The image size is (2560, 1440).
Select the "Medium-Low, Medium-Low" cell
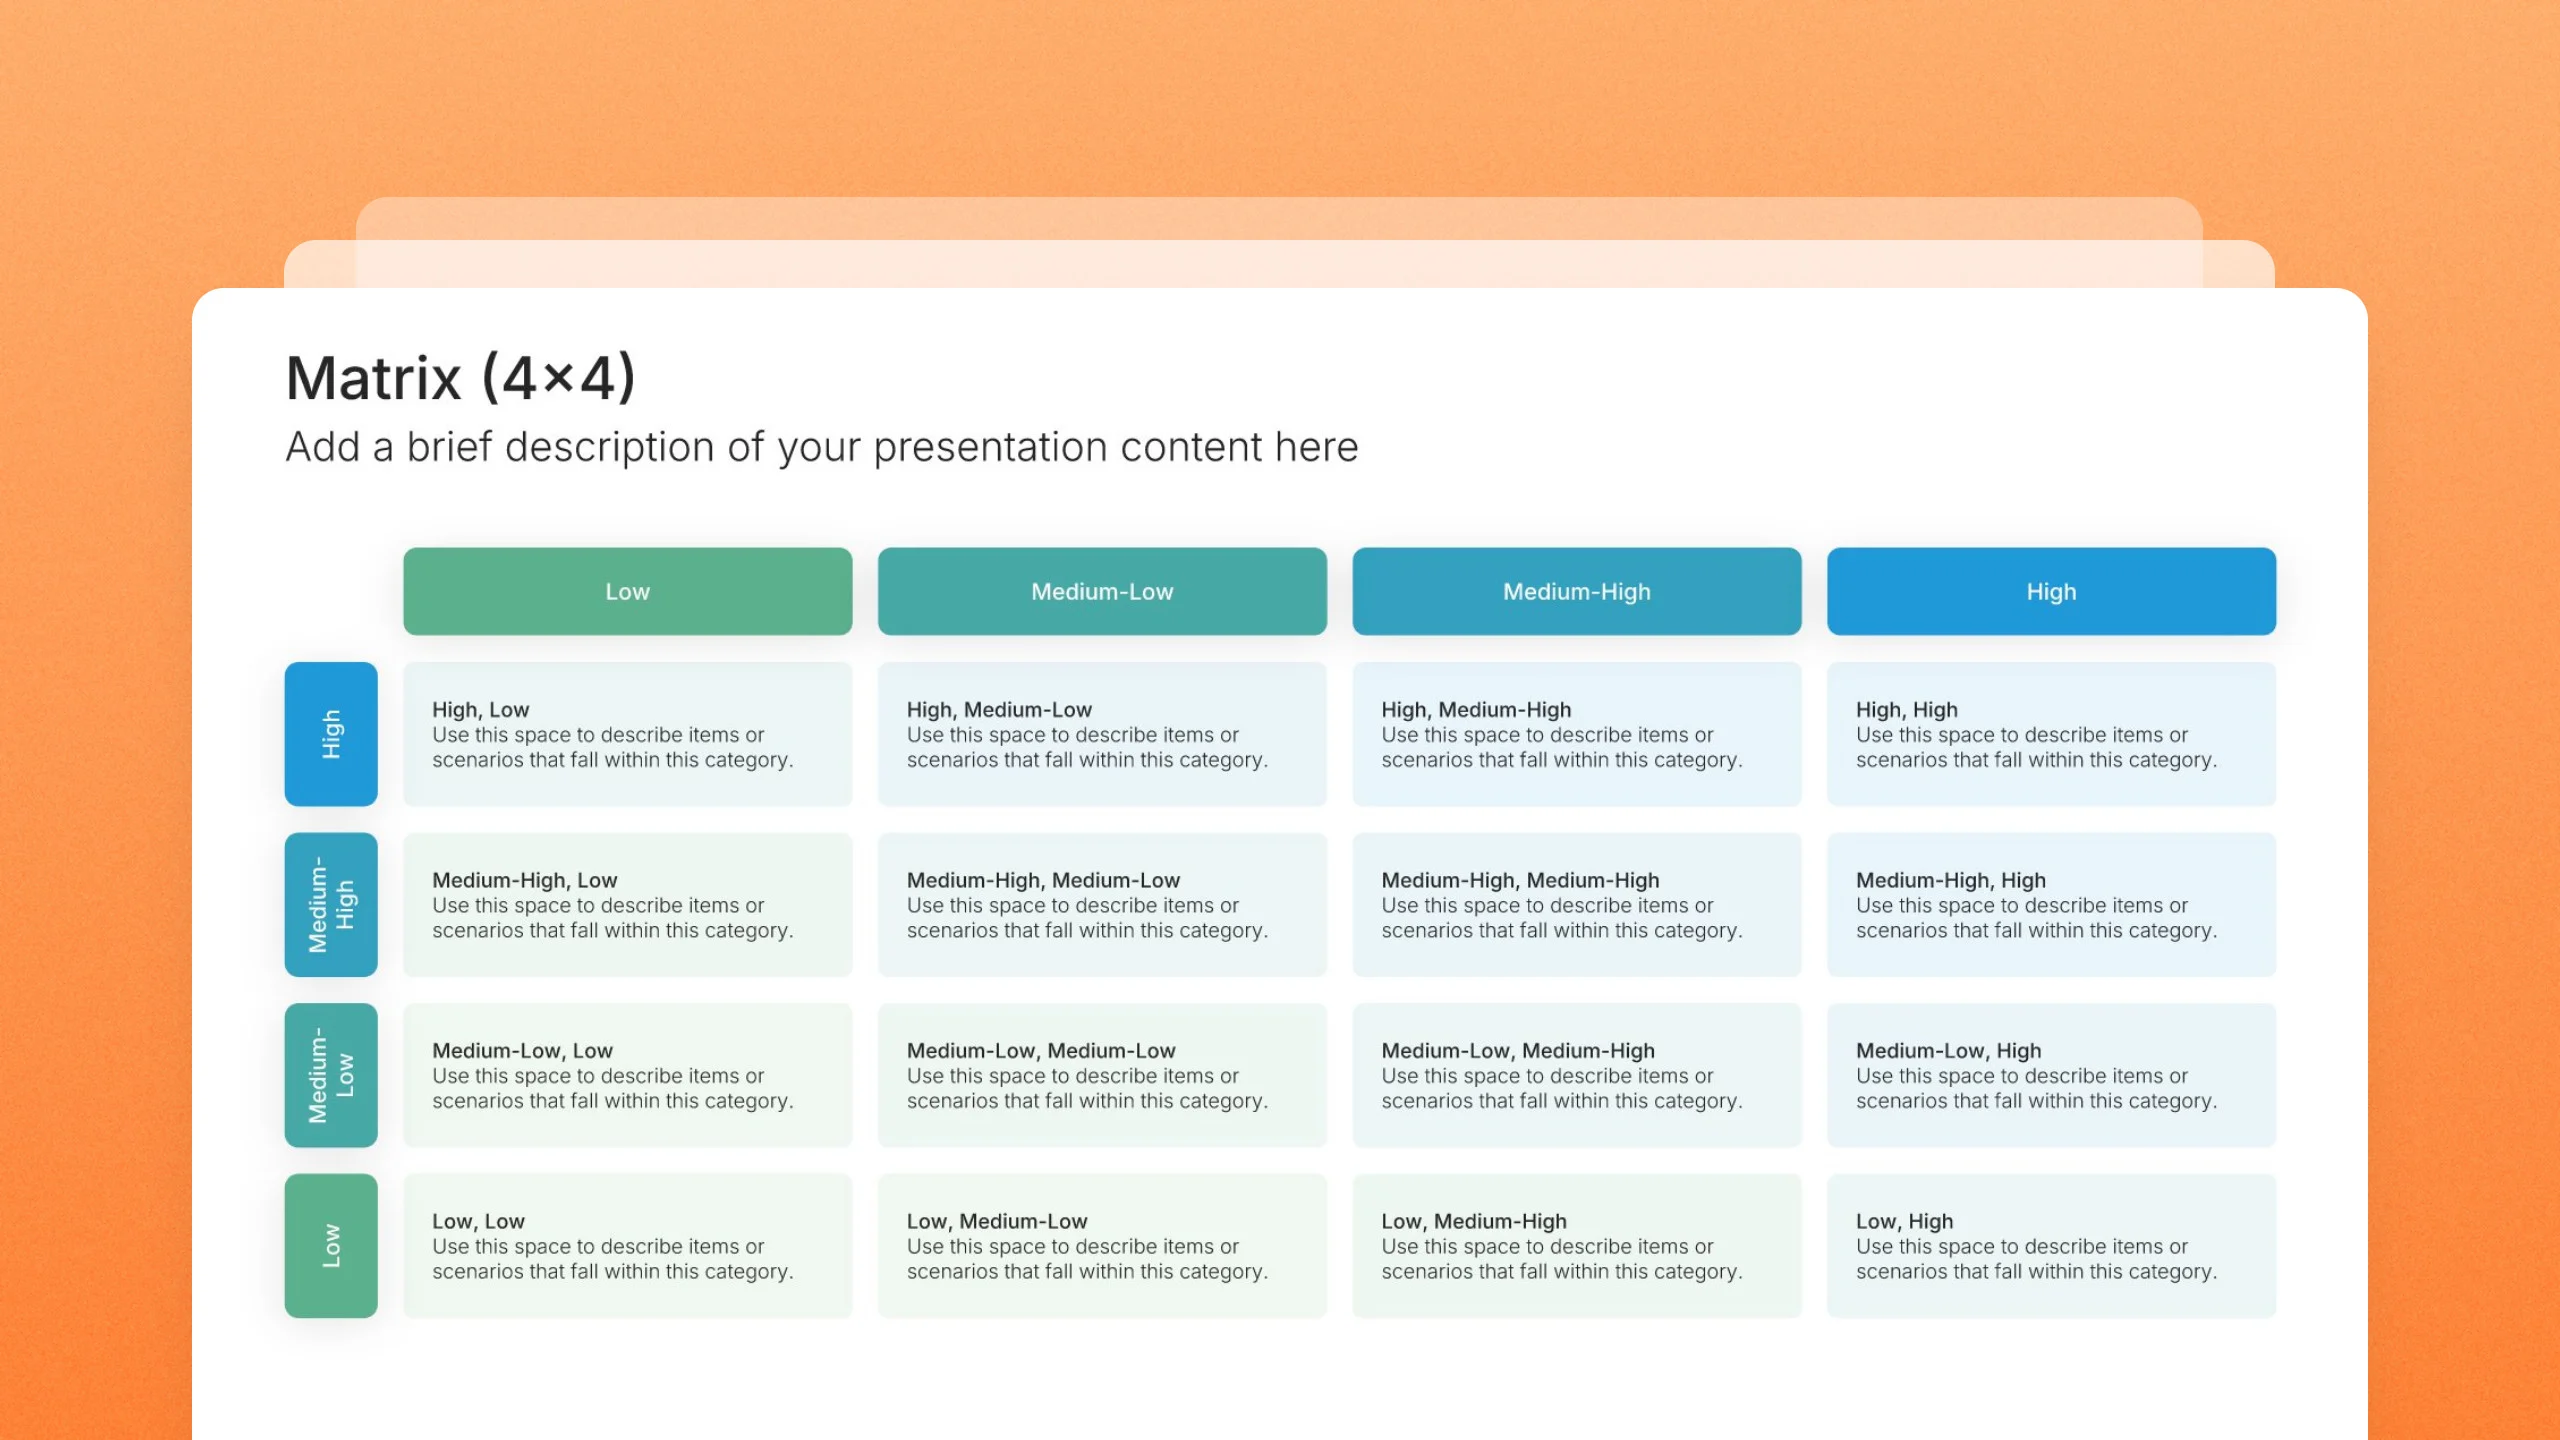coord(1102,1075)
